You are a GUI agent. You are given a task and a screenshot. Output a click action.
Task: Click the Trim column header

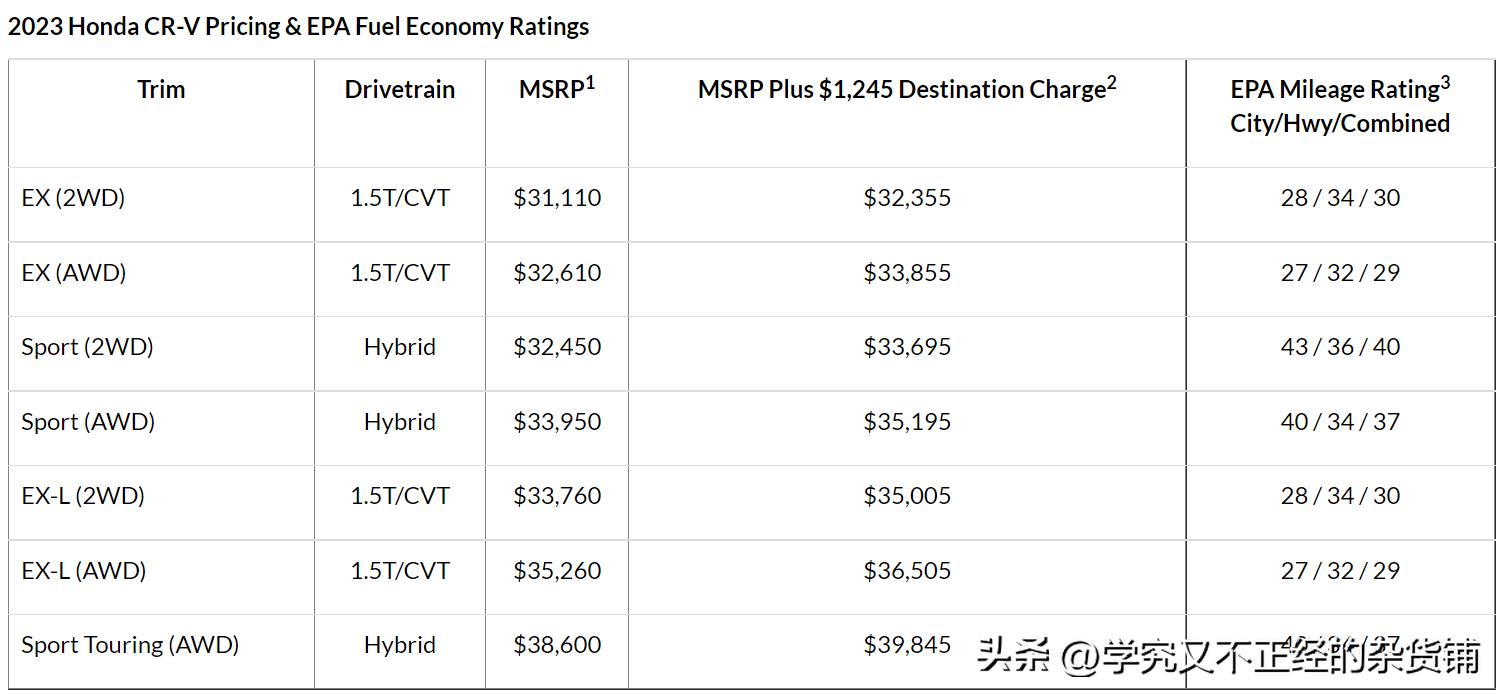[x=161, y=89]
